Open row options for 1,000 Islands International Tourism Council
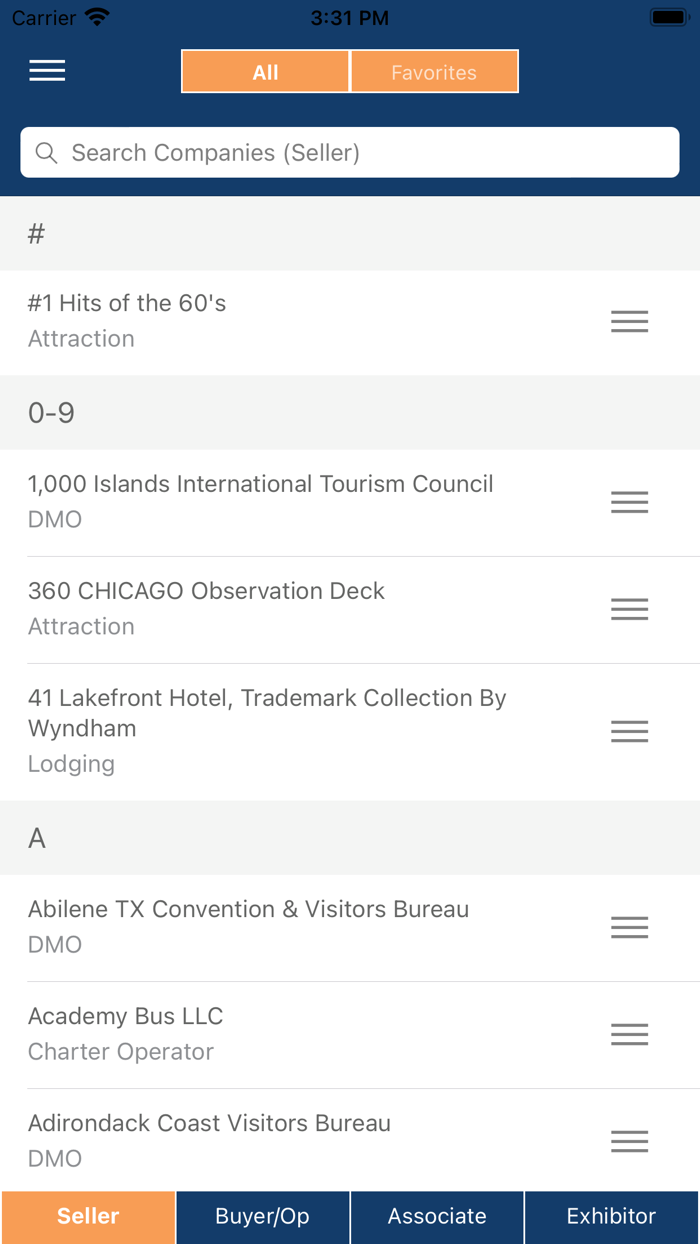Image resolution: width=700 pixels, height=1244 pixels. [629, 501]
